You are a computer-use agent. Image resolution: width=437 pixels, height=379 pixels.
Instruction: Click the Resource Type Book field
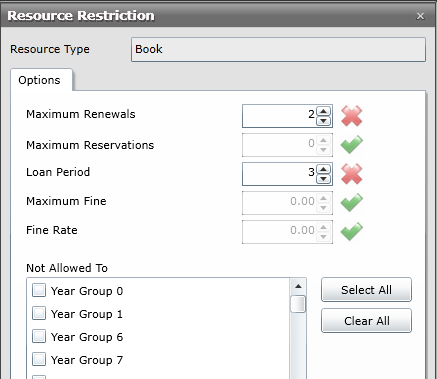coord(278,49)
